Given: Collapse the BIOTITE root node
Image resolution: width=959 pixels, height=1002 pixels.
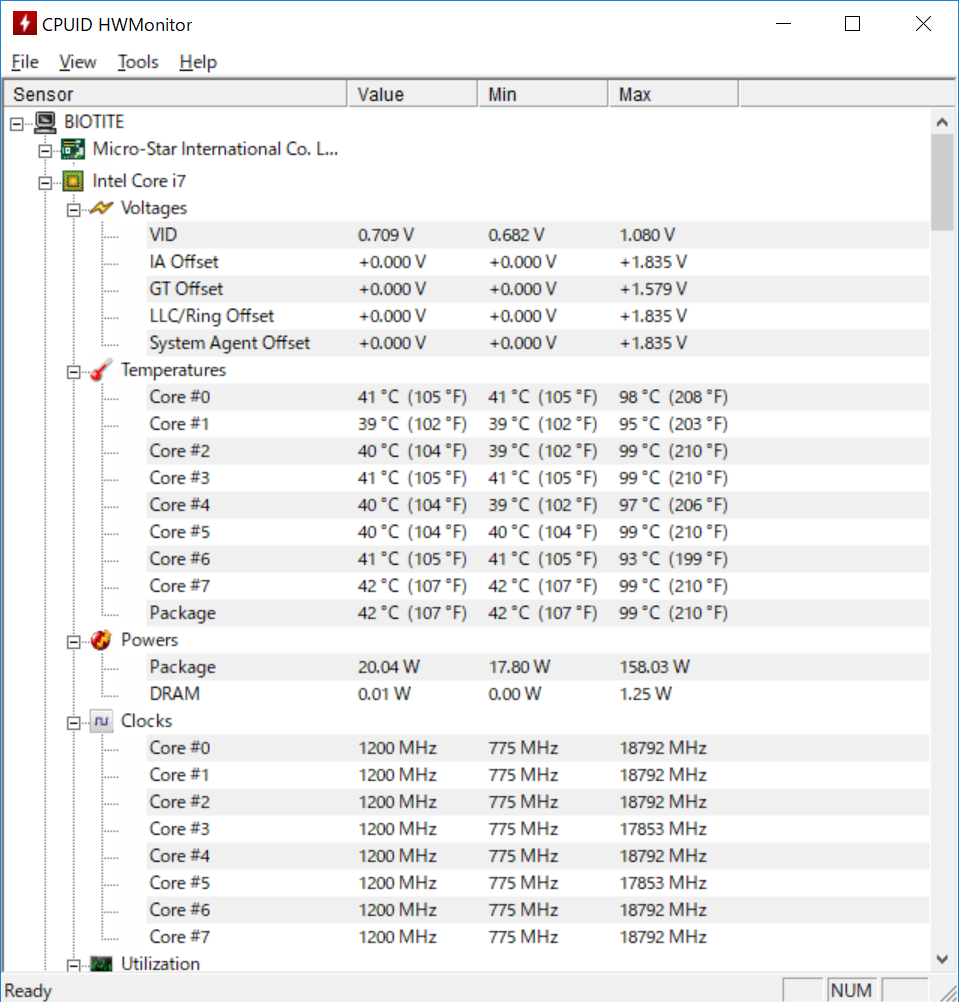Looking at the screenshot, I should click(17, 123).
